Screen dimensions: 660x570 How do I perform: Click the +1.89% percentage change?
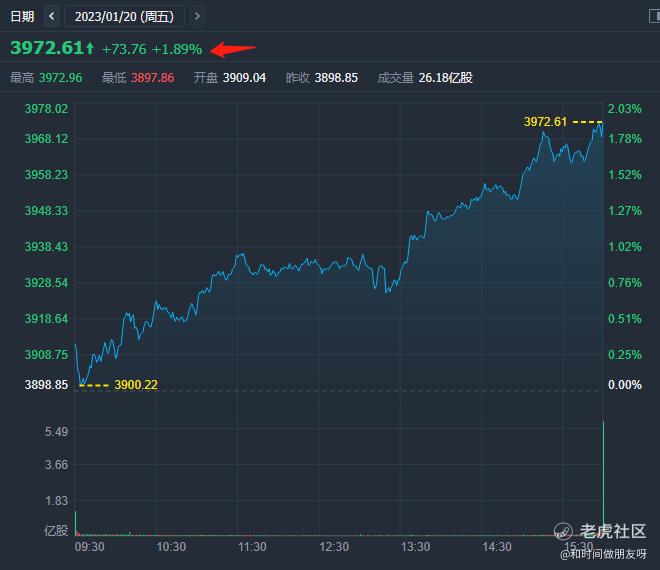[176, 48]
